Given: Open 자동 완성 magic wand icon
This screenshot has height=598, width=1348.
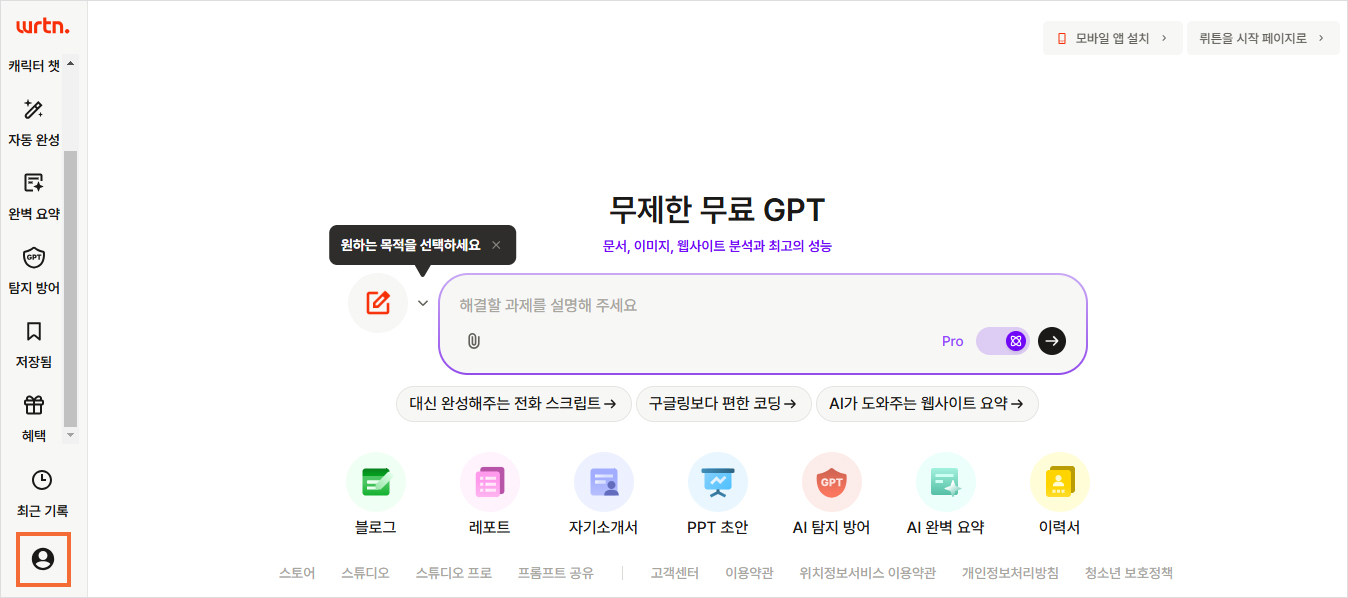Looking at the screenshot, I should click(34, 109).
